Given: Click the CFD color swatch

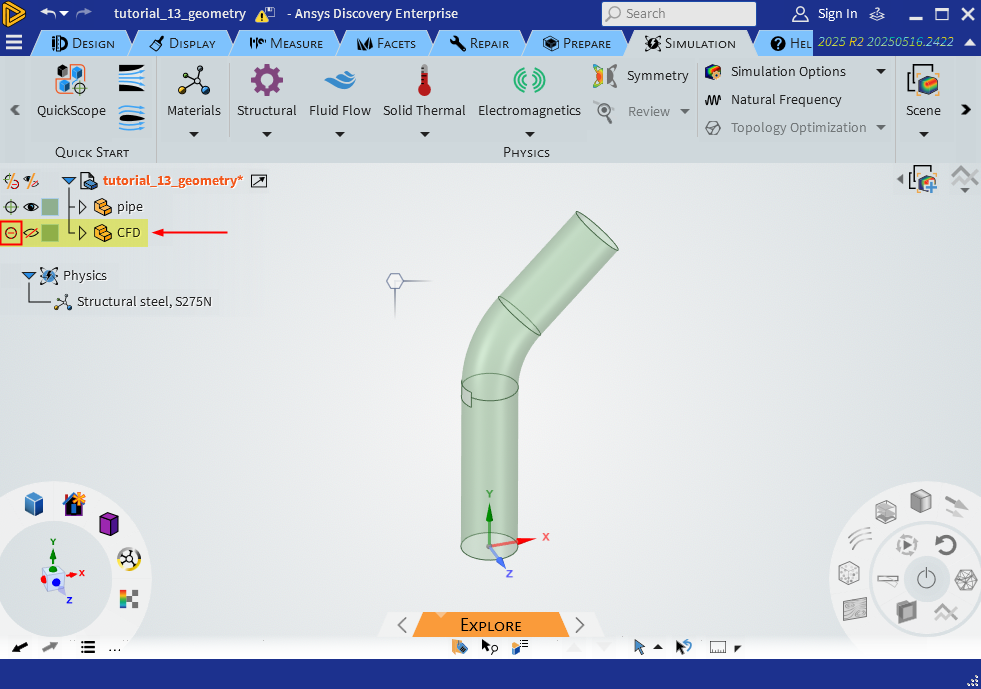Looking at the screenshot, I should click(x=49, y=233).
